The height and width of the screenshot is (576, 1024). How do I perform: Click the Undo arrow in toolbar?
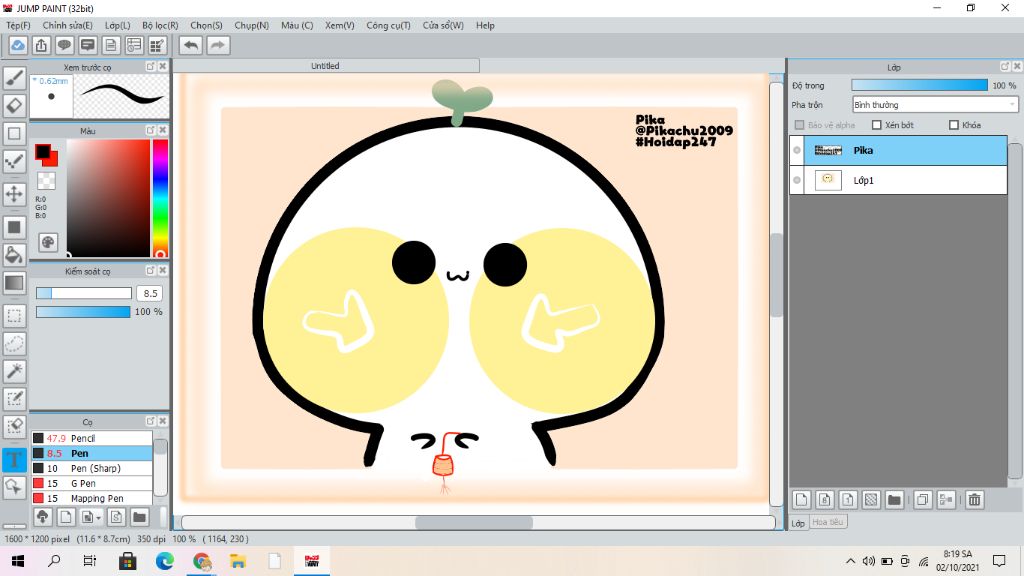(190, 45)
